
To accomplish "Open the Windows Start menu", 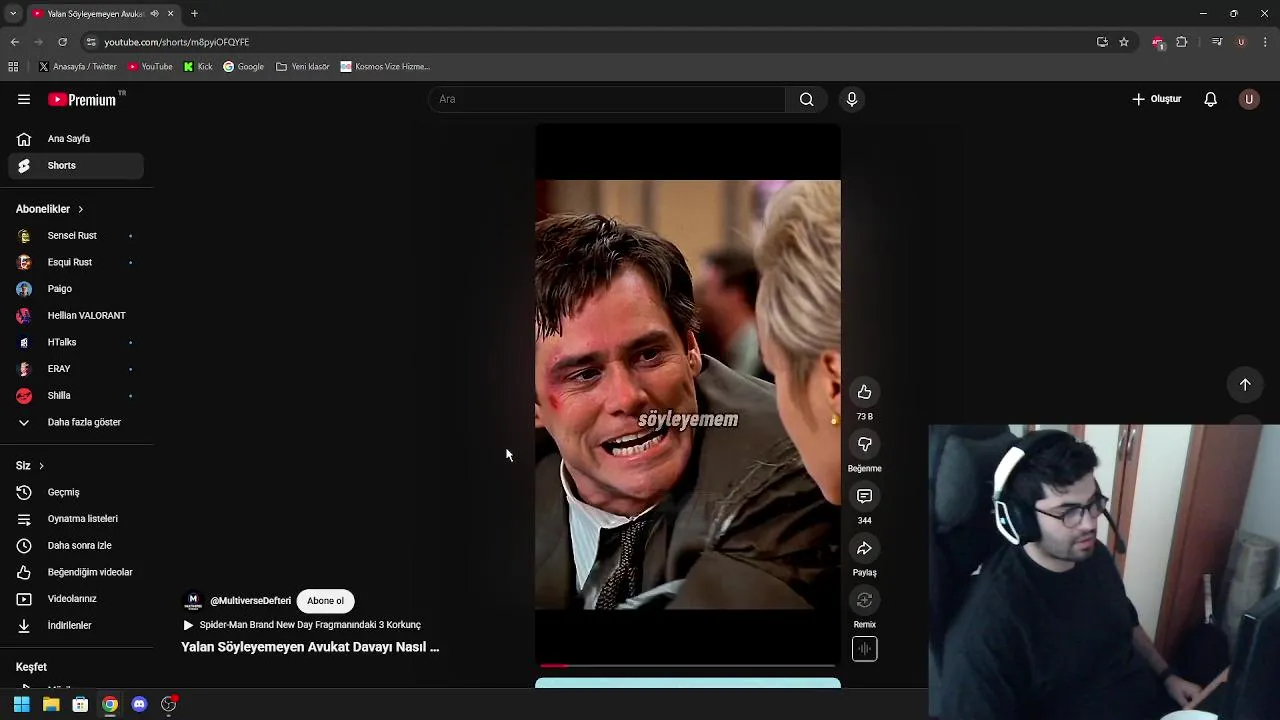I will coord(21,704).
